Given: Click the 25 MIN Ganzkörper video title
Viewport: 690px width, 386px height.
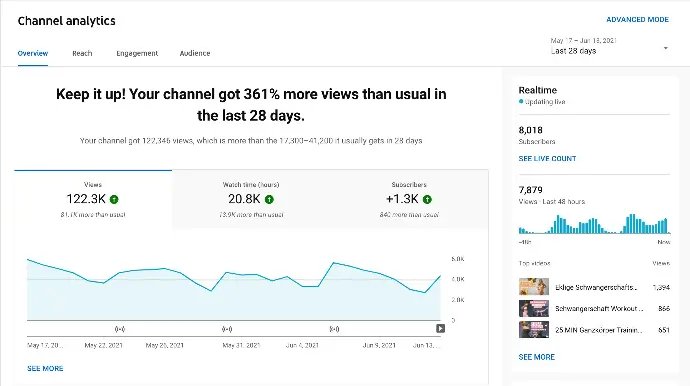Looking at the screenshot, I should 598,330.
